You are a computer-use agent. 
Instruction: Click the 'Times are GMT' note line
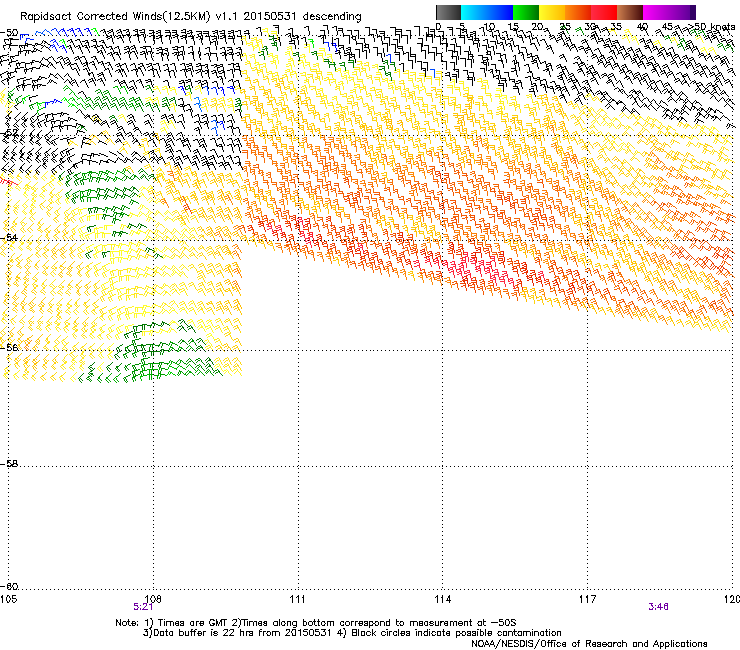[x=316, y=623]
